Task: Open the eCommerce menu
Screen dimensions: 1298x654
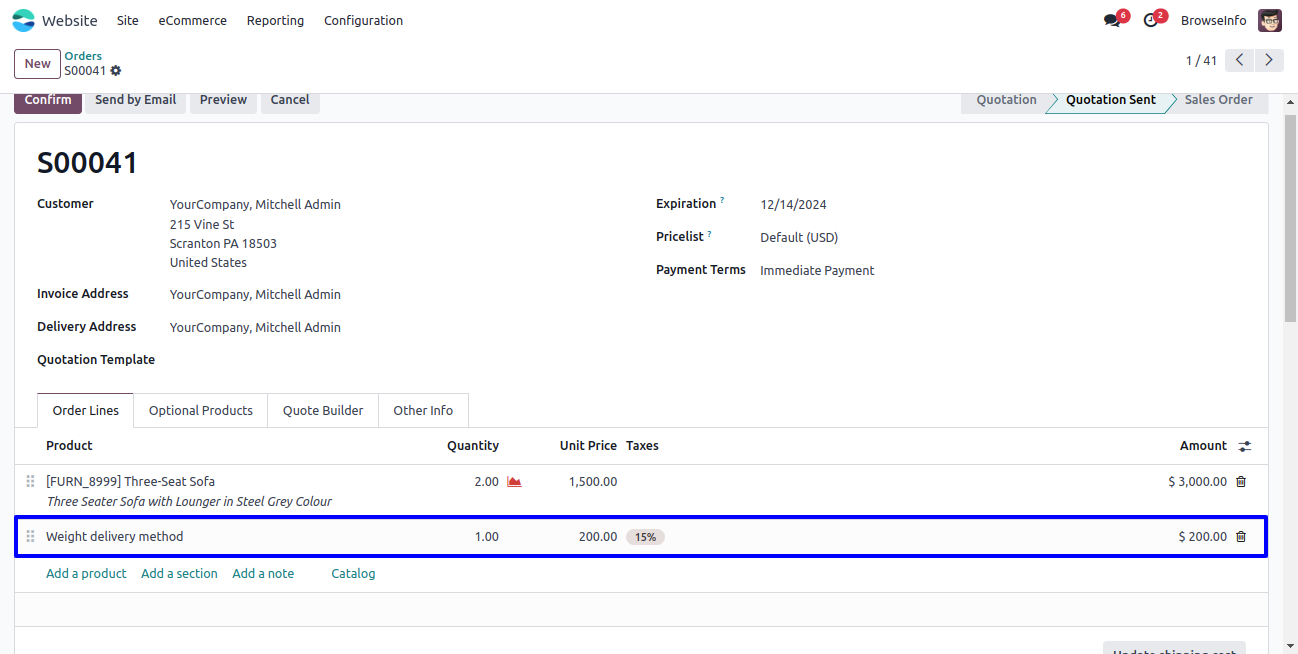Action: click(x=192, y=20)
